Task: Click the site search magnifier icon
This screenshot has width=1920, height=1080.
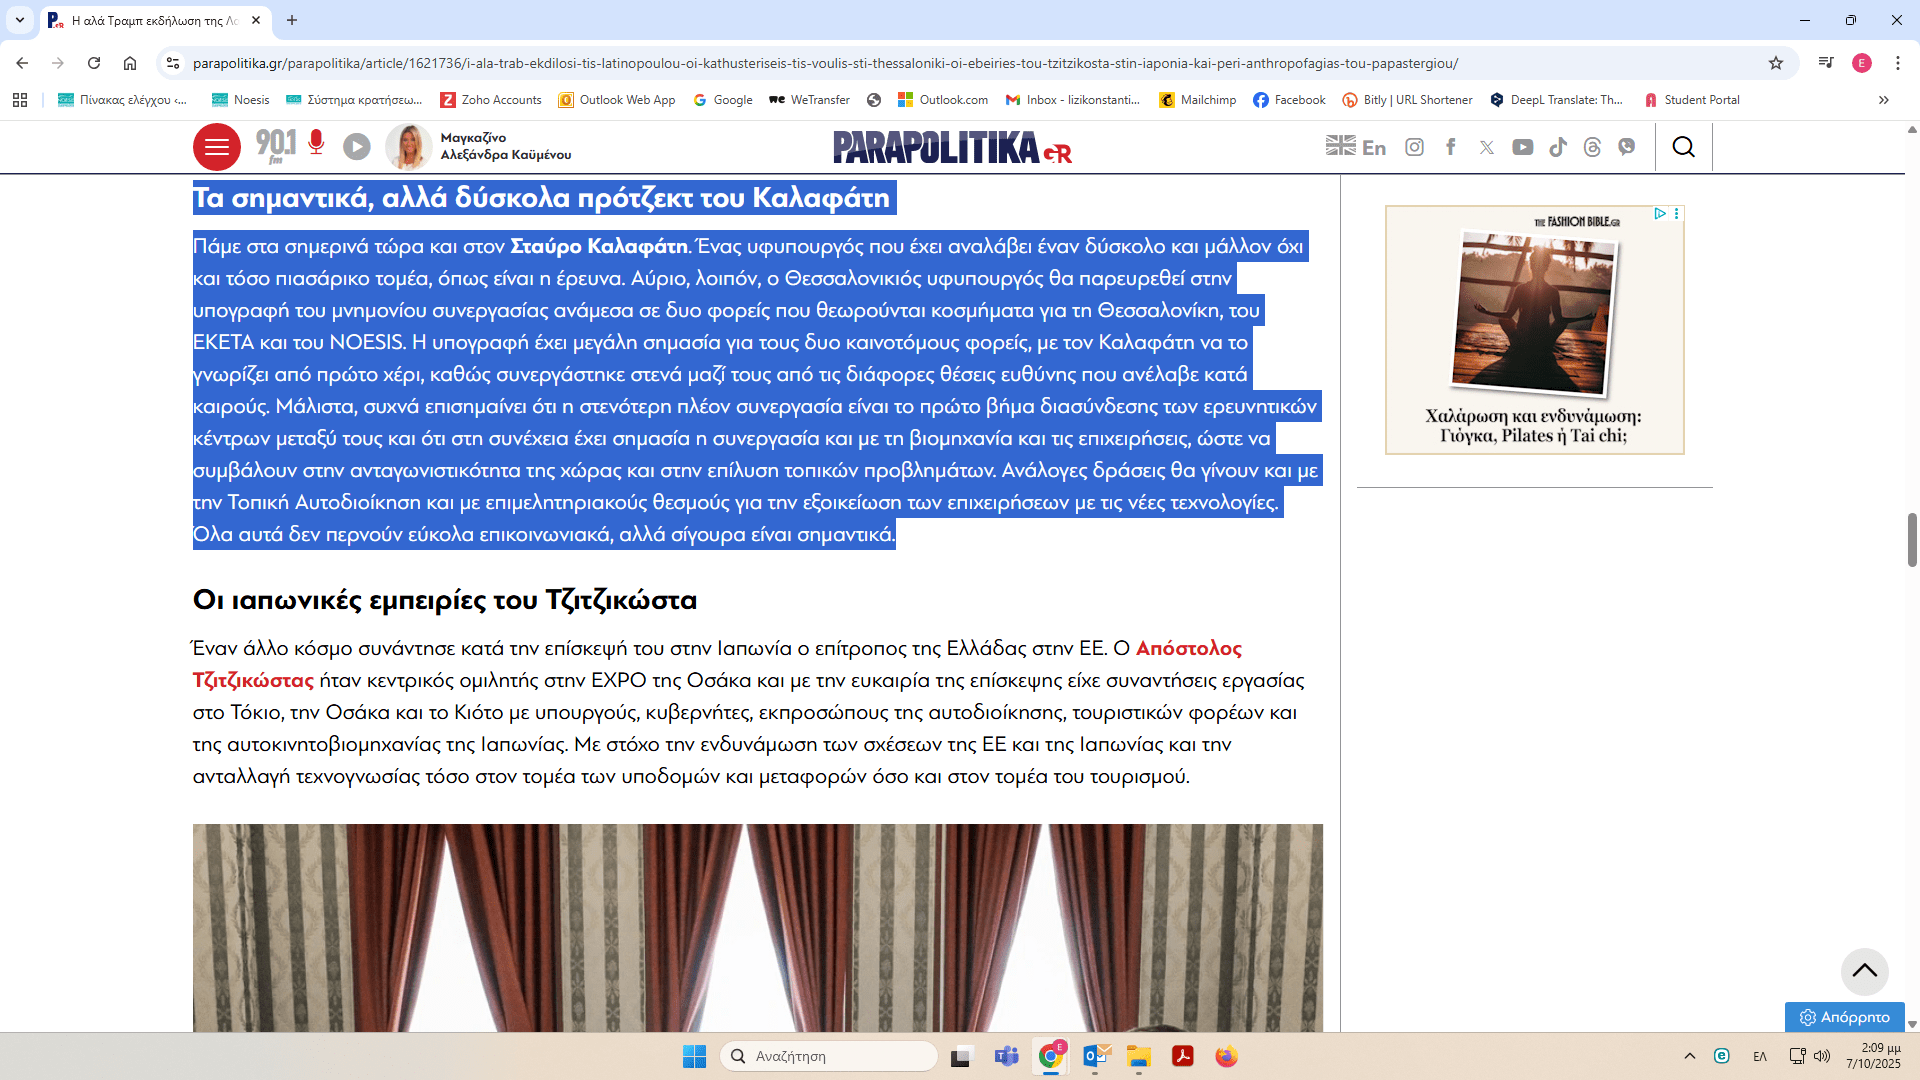Action: click(1684, 147)
